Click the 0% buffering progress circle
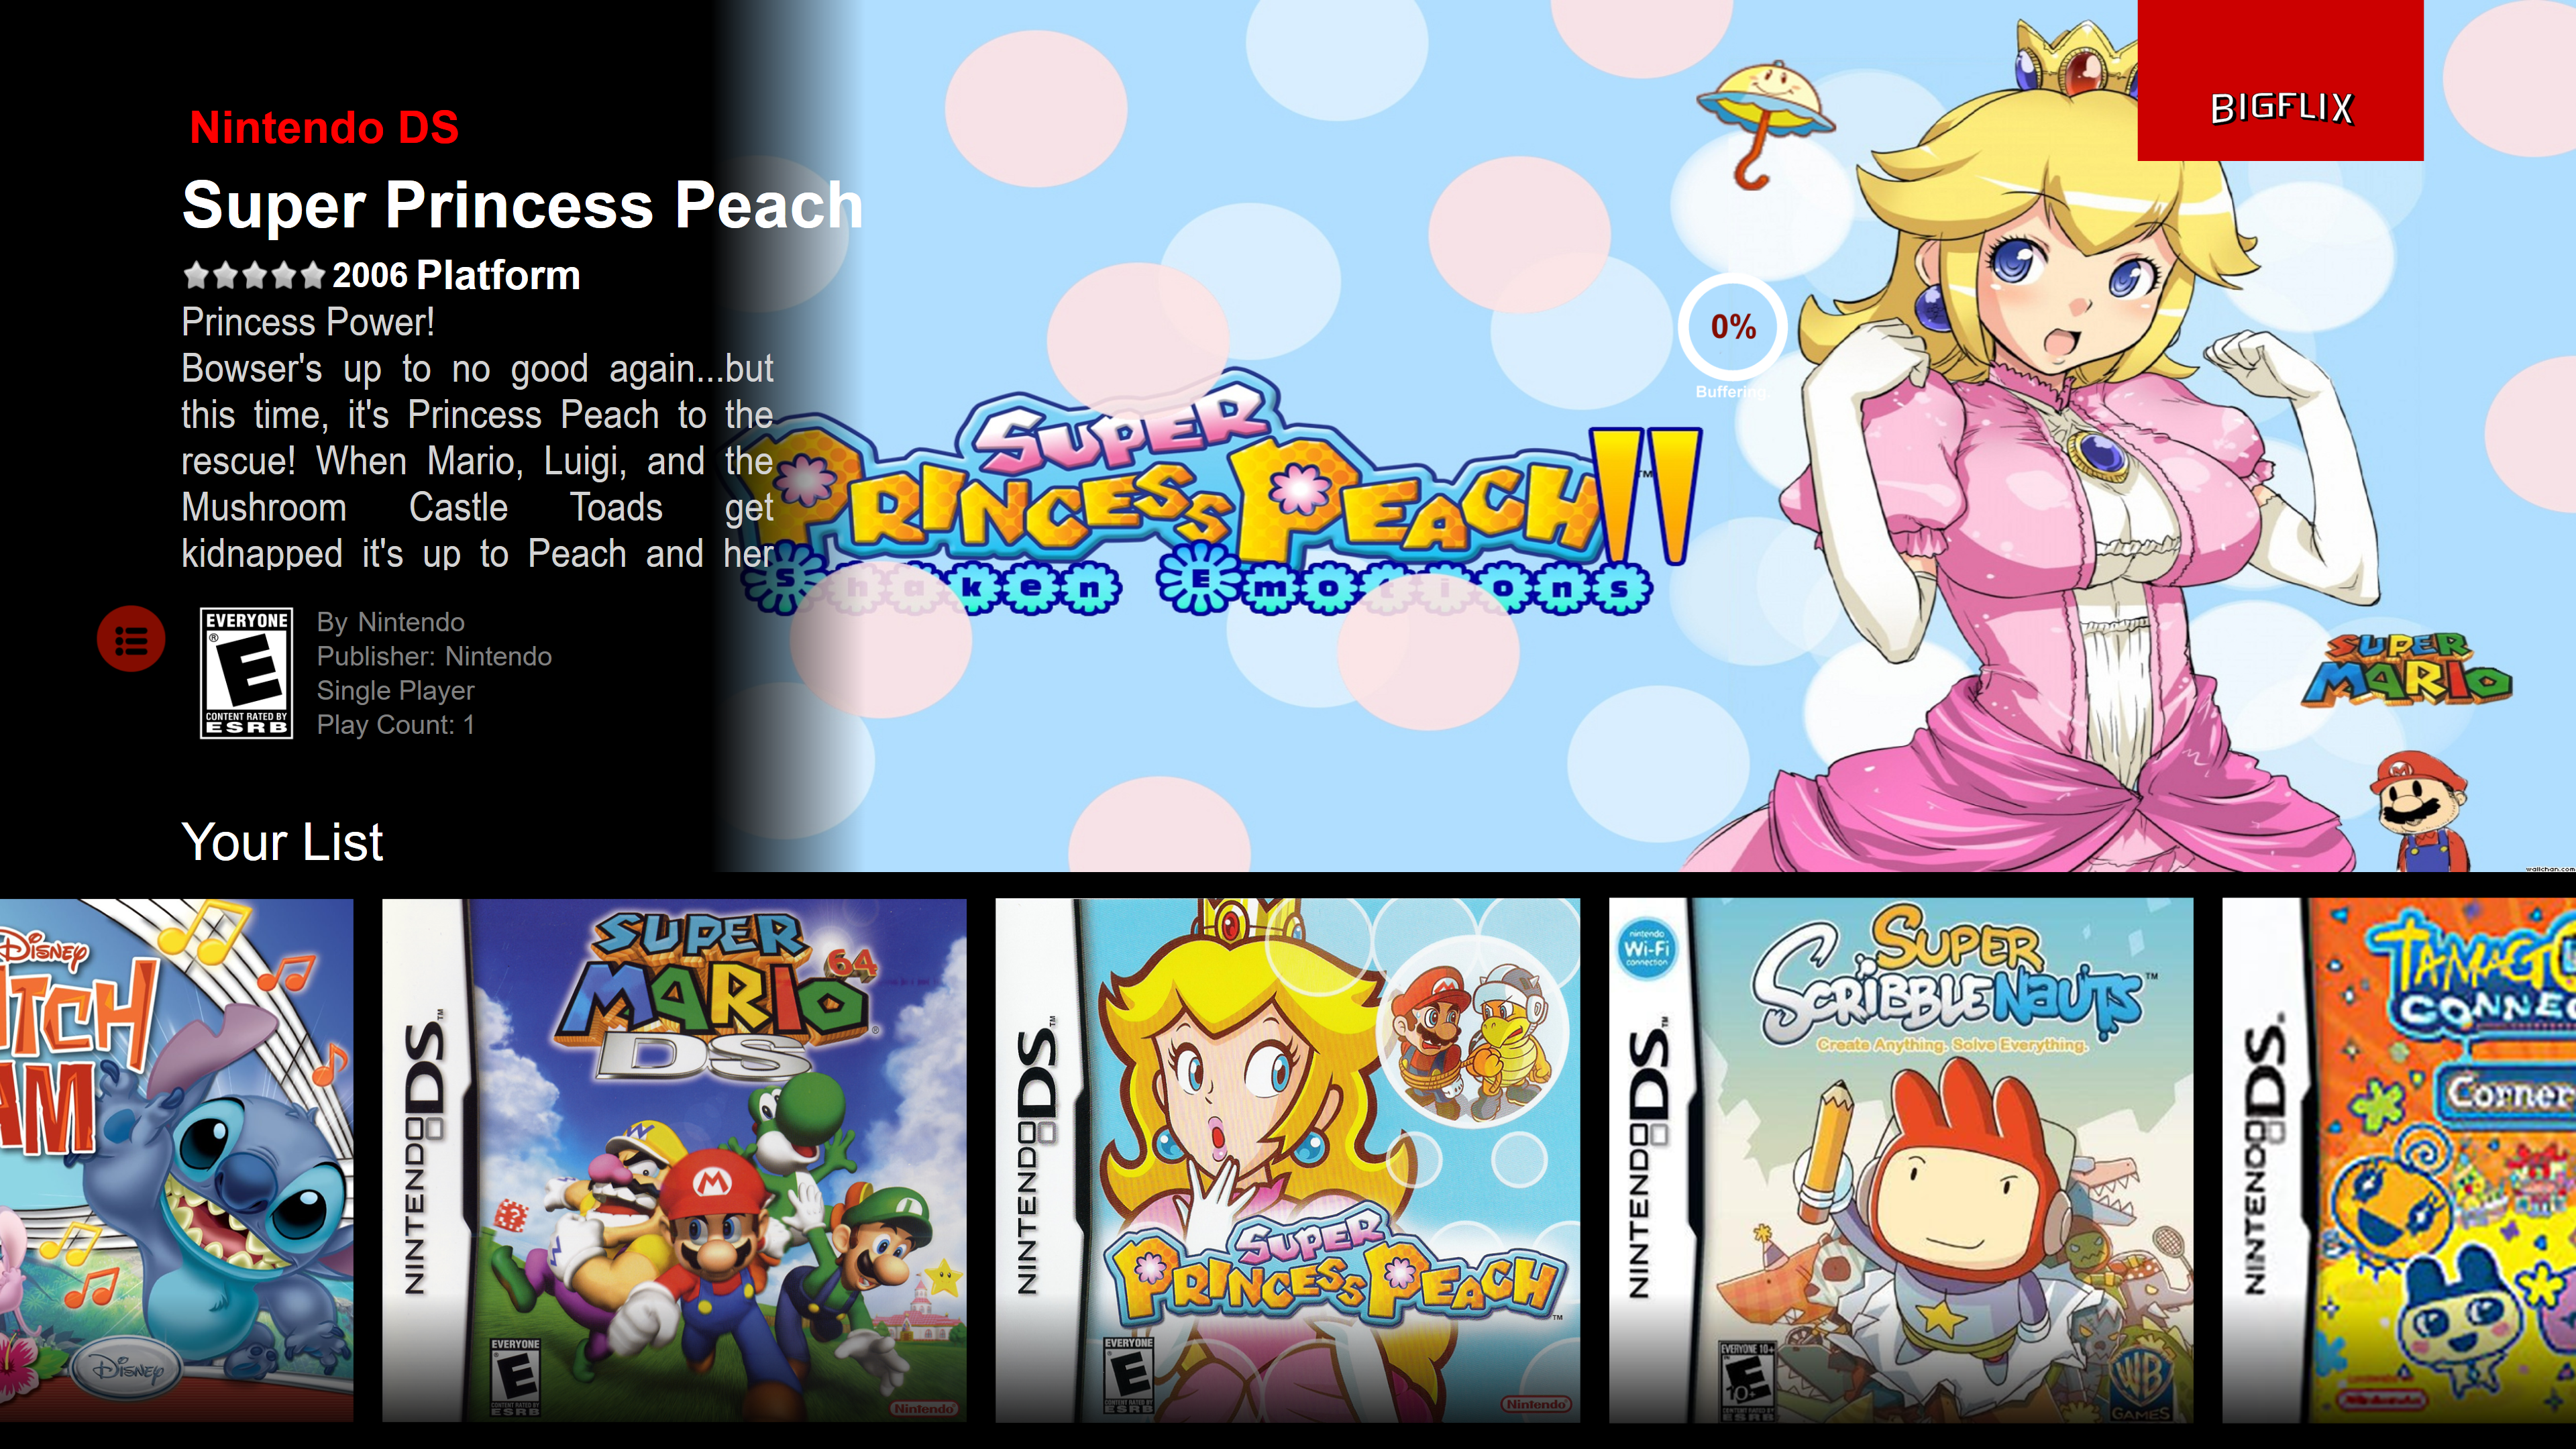The height and width of the screenshot is (1449, 2576). (x=1732, y=327)
